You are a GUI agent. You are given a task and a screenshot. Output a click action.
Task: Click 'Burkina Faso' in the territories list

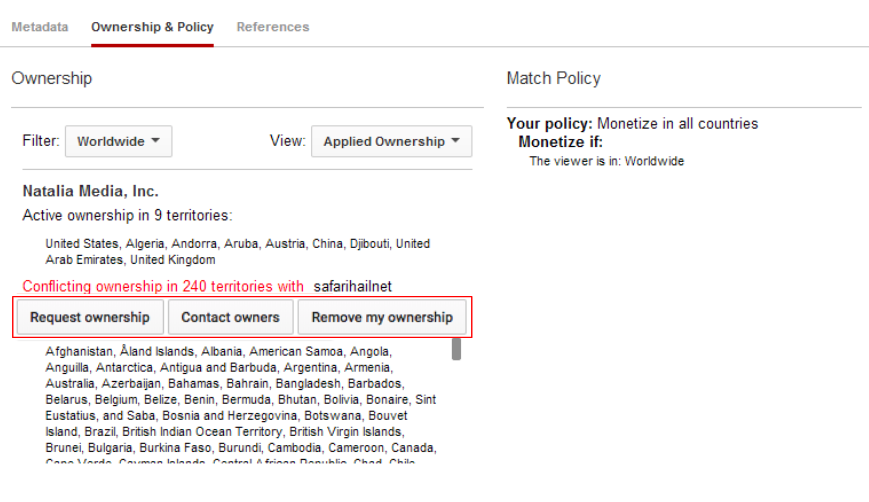[175, 448]
